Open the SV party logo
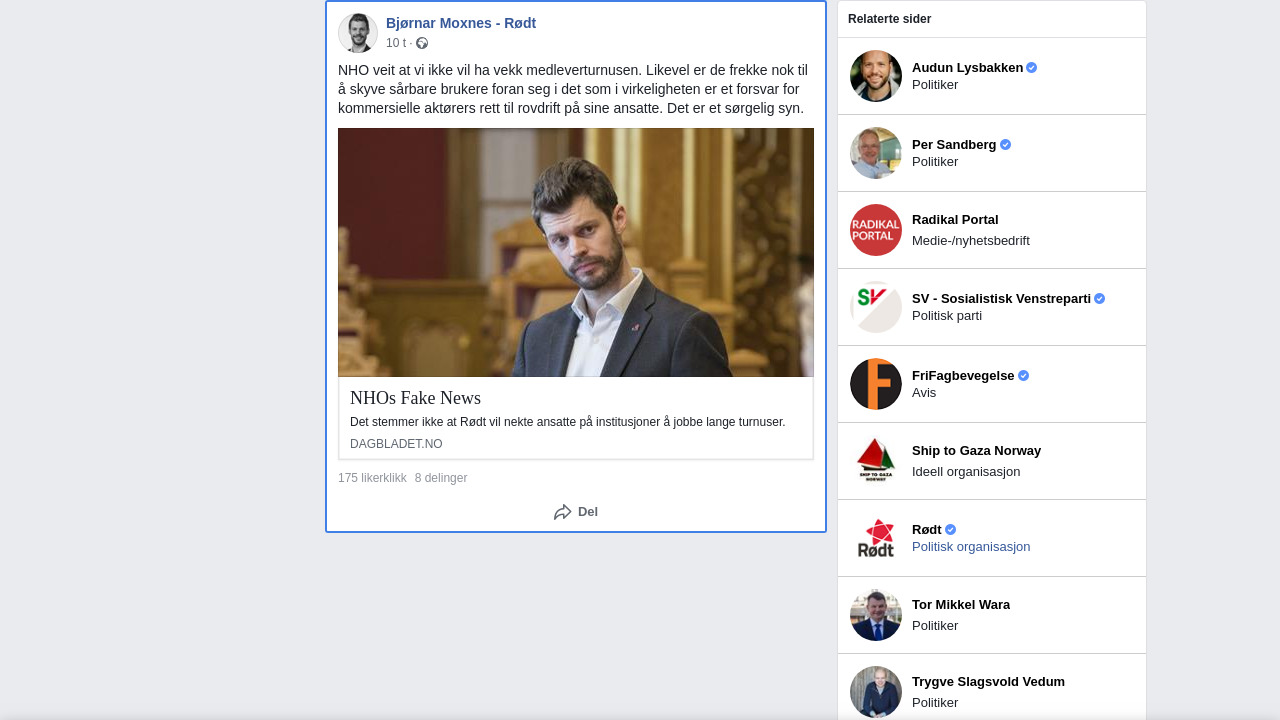Screen dimensions: 1280x720 [876, 307]
